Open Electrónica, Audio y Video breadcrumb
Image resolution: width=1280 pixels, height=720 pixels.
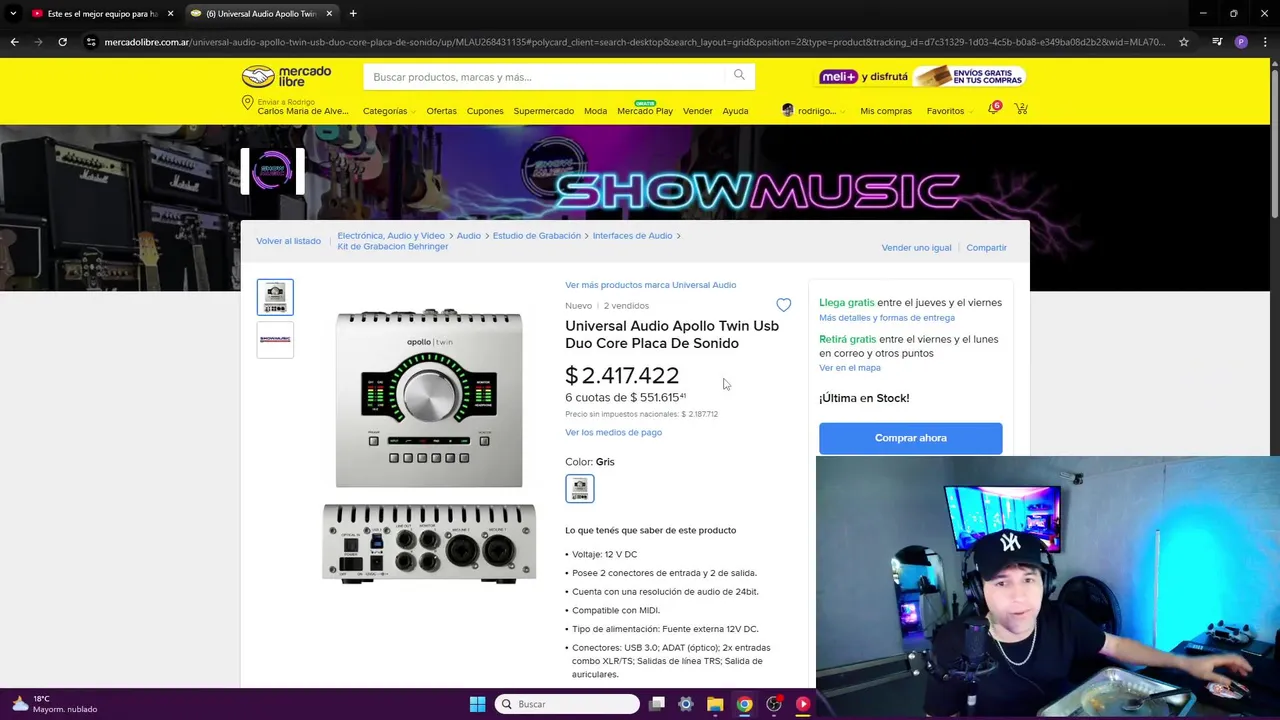[x=391, y=236]
